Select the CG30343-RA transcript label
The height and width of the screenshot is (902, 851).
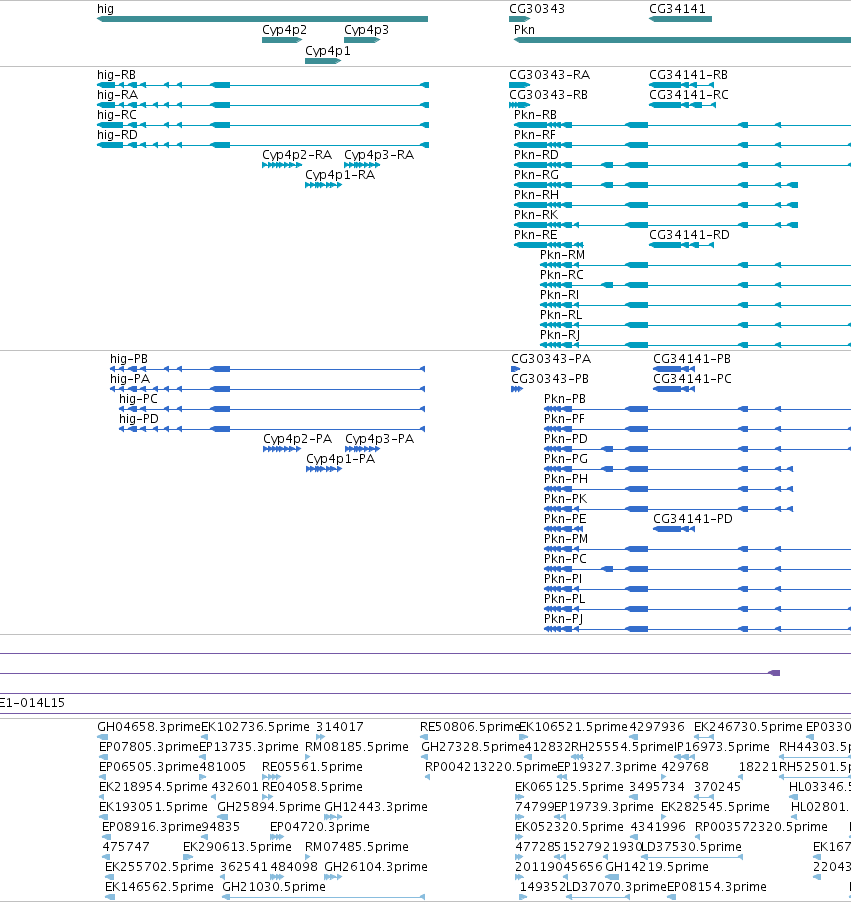pos(549,75)
